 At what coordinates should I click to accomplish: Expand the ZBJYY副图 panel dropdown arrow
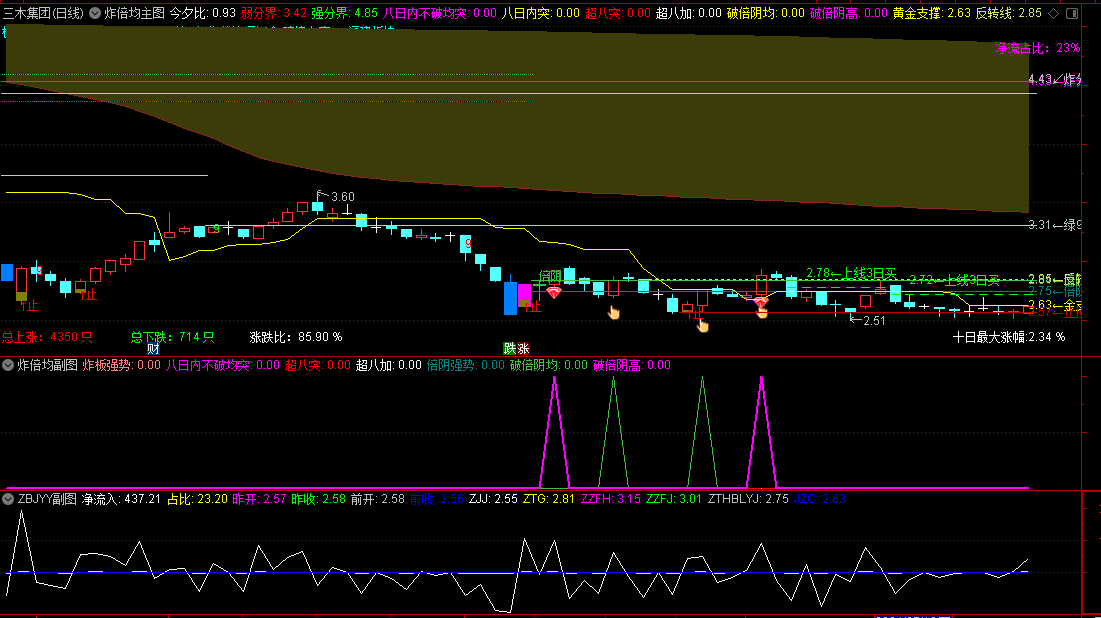point(8,498)
